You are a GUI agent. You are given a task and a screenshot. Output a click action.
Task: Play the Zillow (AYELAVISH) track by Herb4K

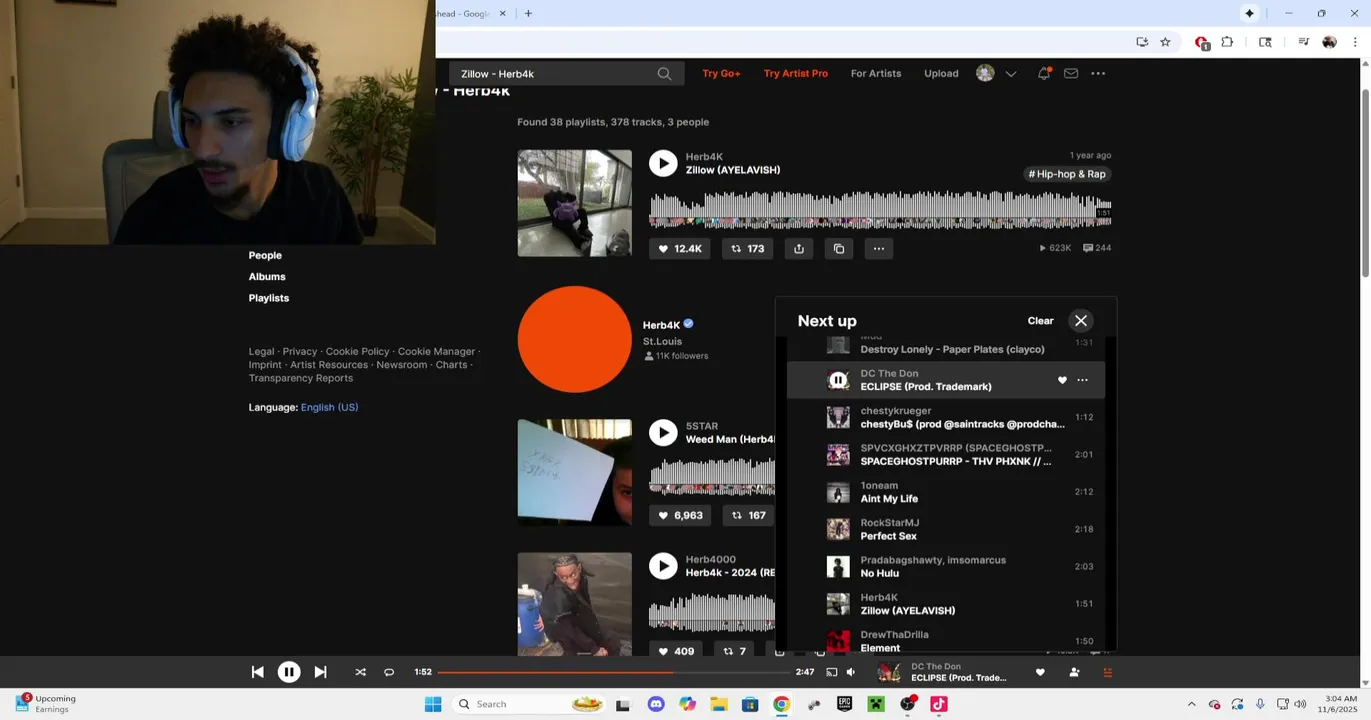(663, 163)
